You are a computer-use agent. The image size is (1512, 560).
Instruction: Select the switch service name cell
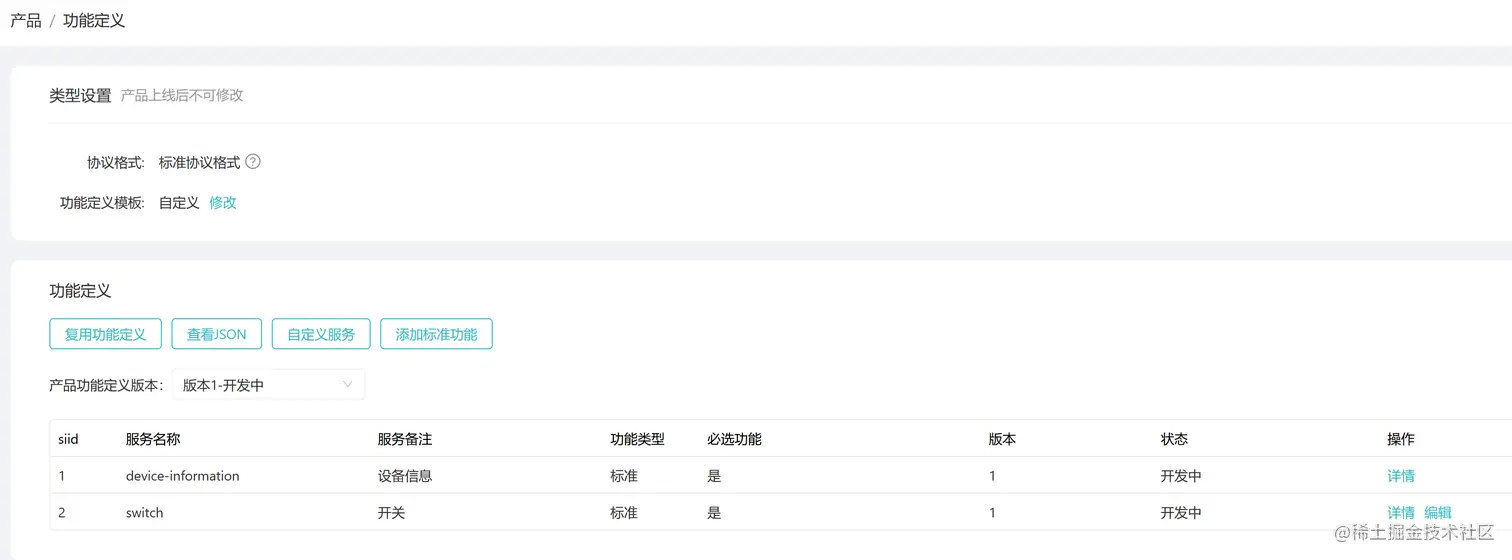point(144,513)
